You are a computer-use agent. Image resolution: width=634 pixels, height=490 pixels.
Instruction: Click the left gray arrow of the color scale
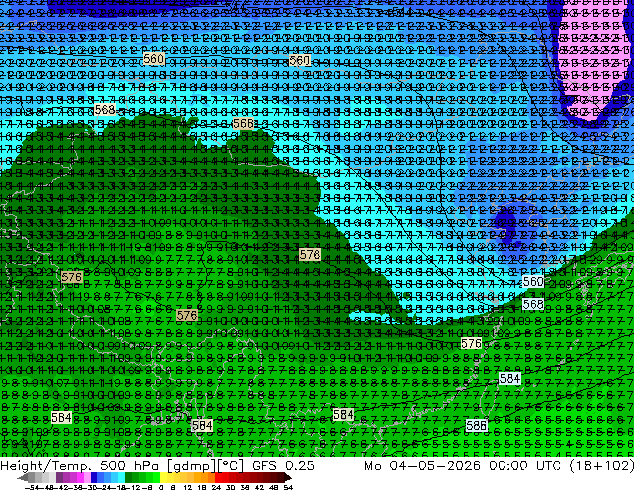[23, 478]
